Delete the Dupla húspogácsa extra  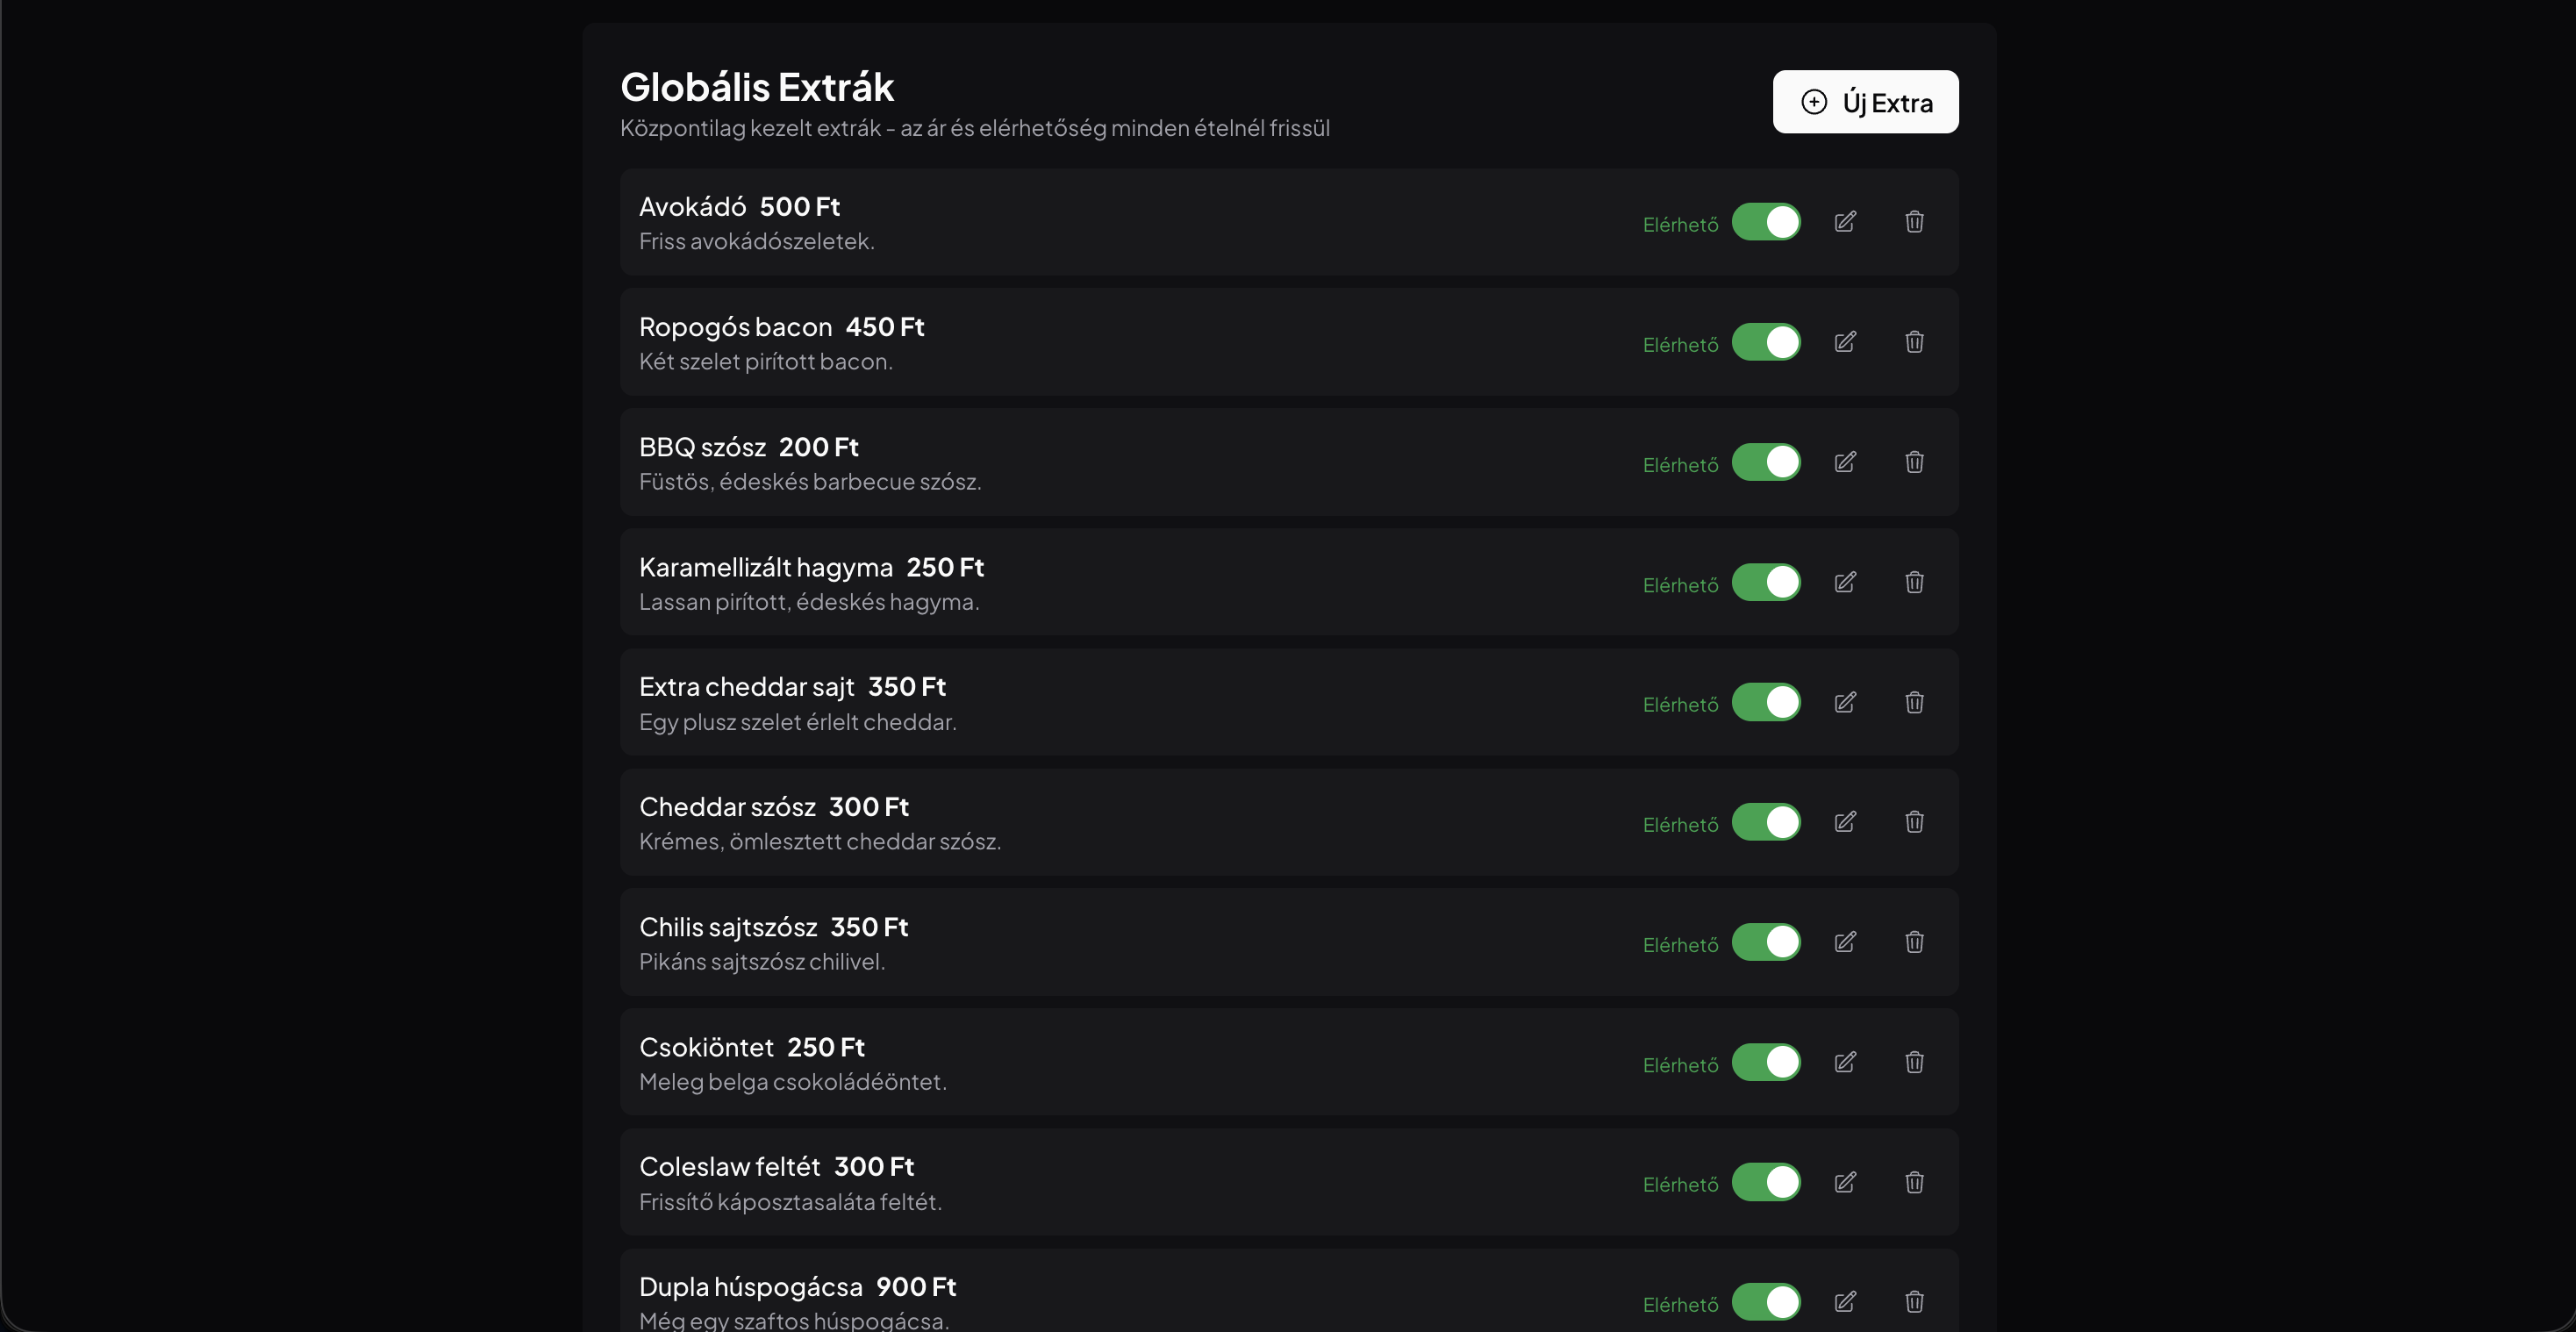coord(1914,1302)
